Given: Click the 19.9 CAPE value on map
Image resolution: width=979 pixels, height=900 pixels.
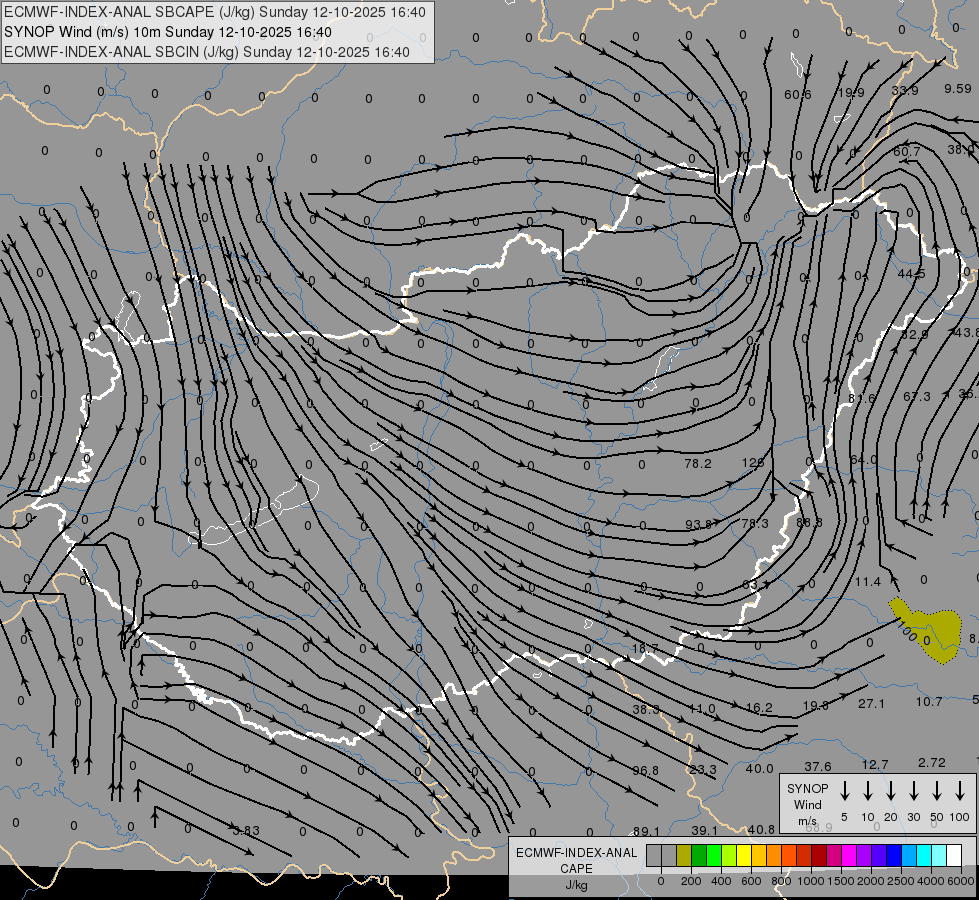Looking at the screenshot, I should (851, 92).
